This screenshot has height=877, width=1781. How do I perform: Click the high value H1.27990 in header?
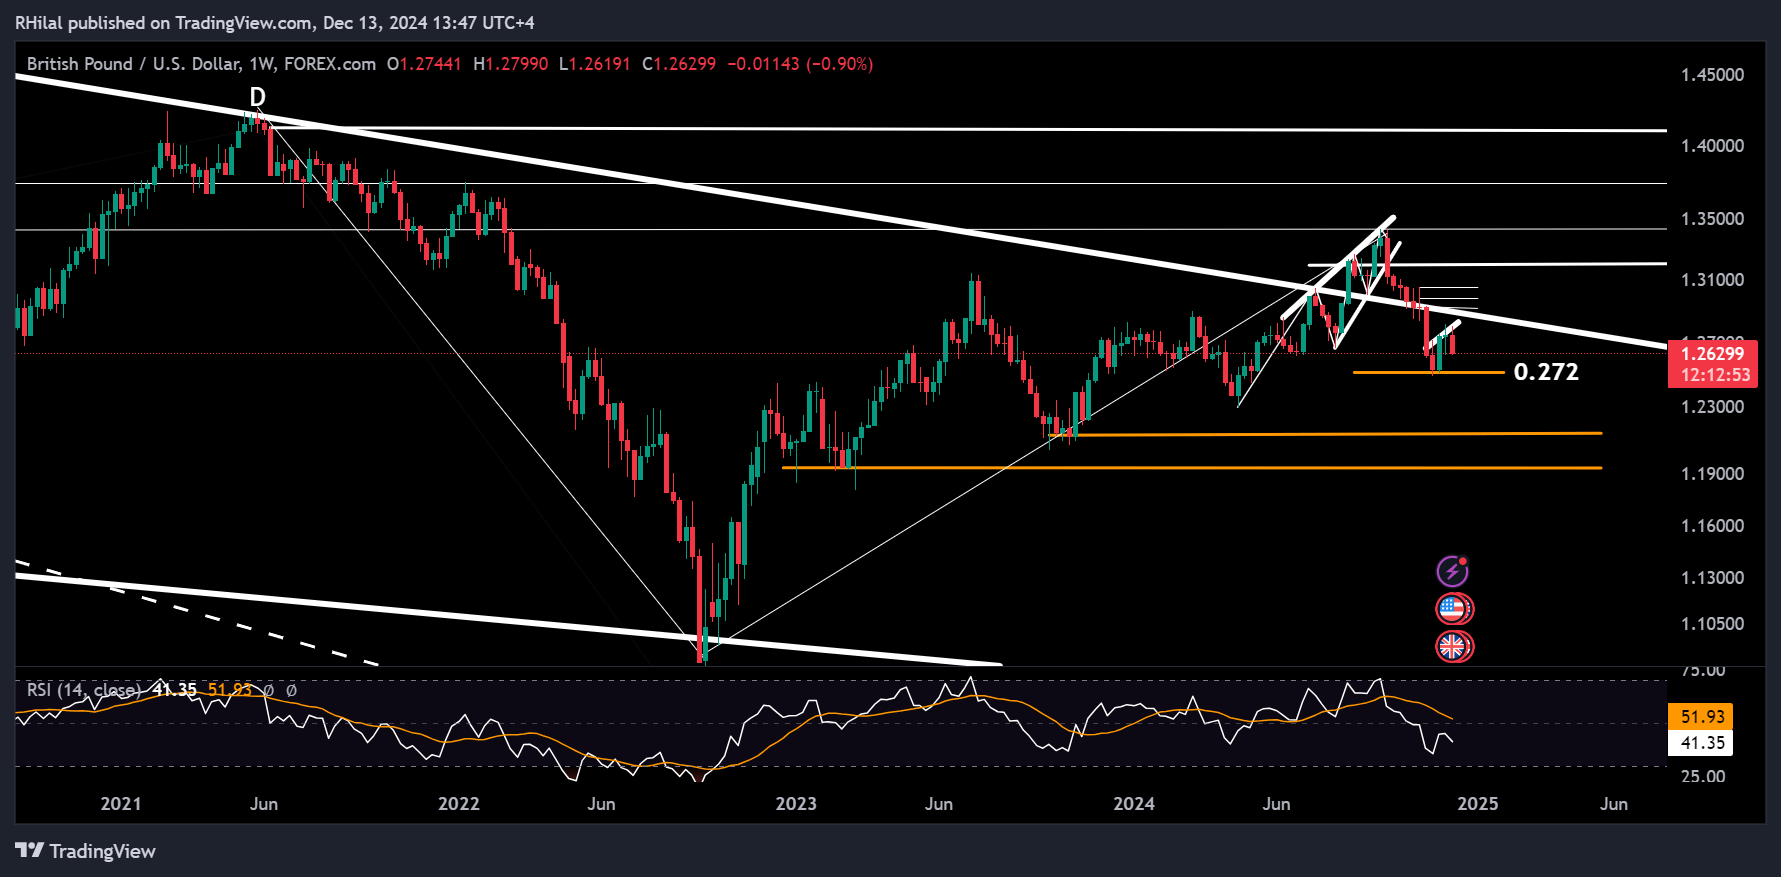coord(511,64)
